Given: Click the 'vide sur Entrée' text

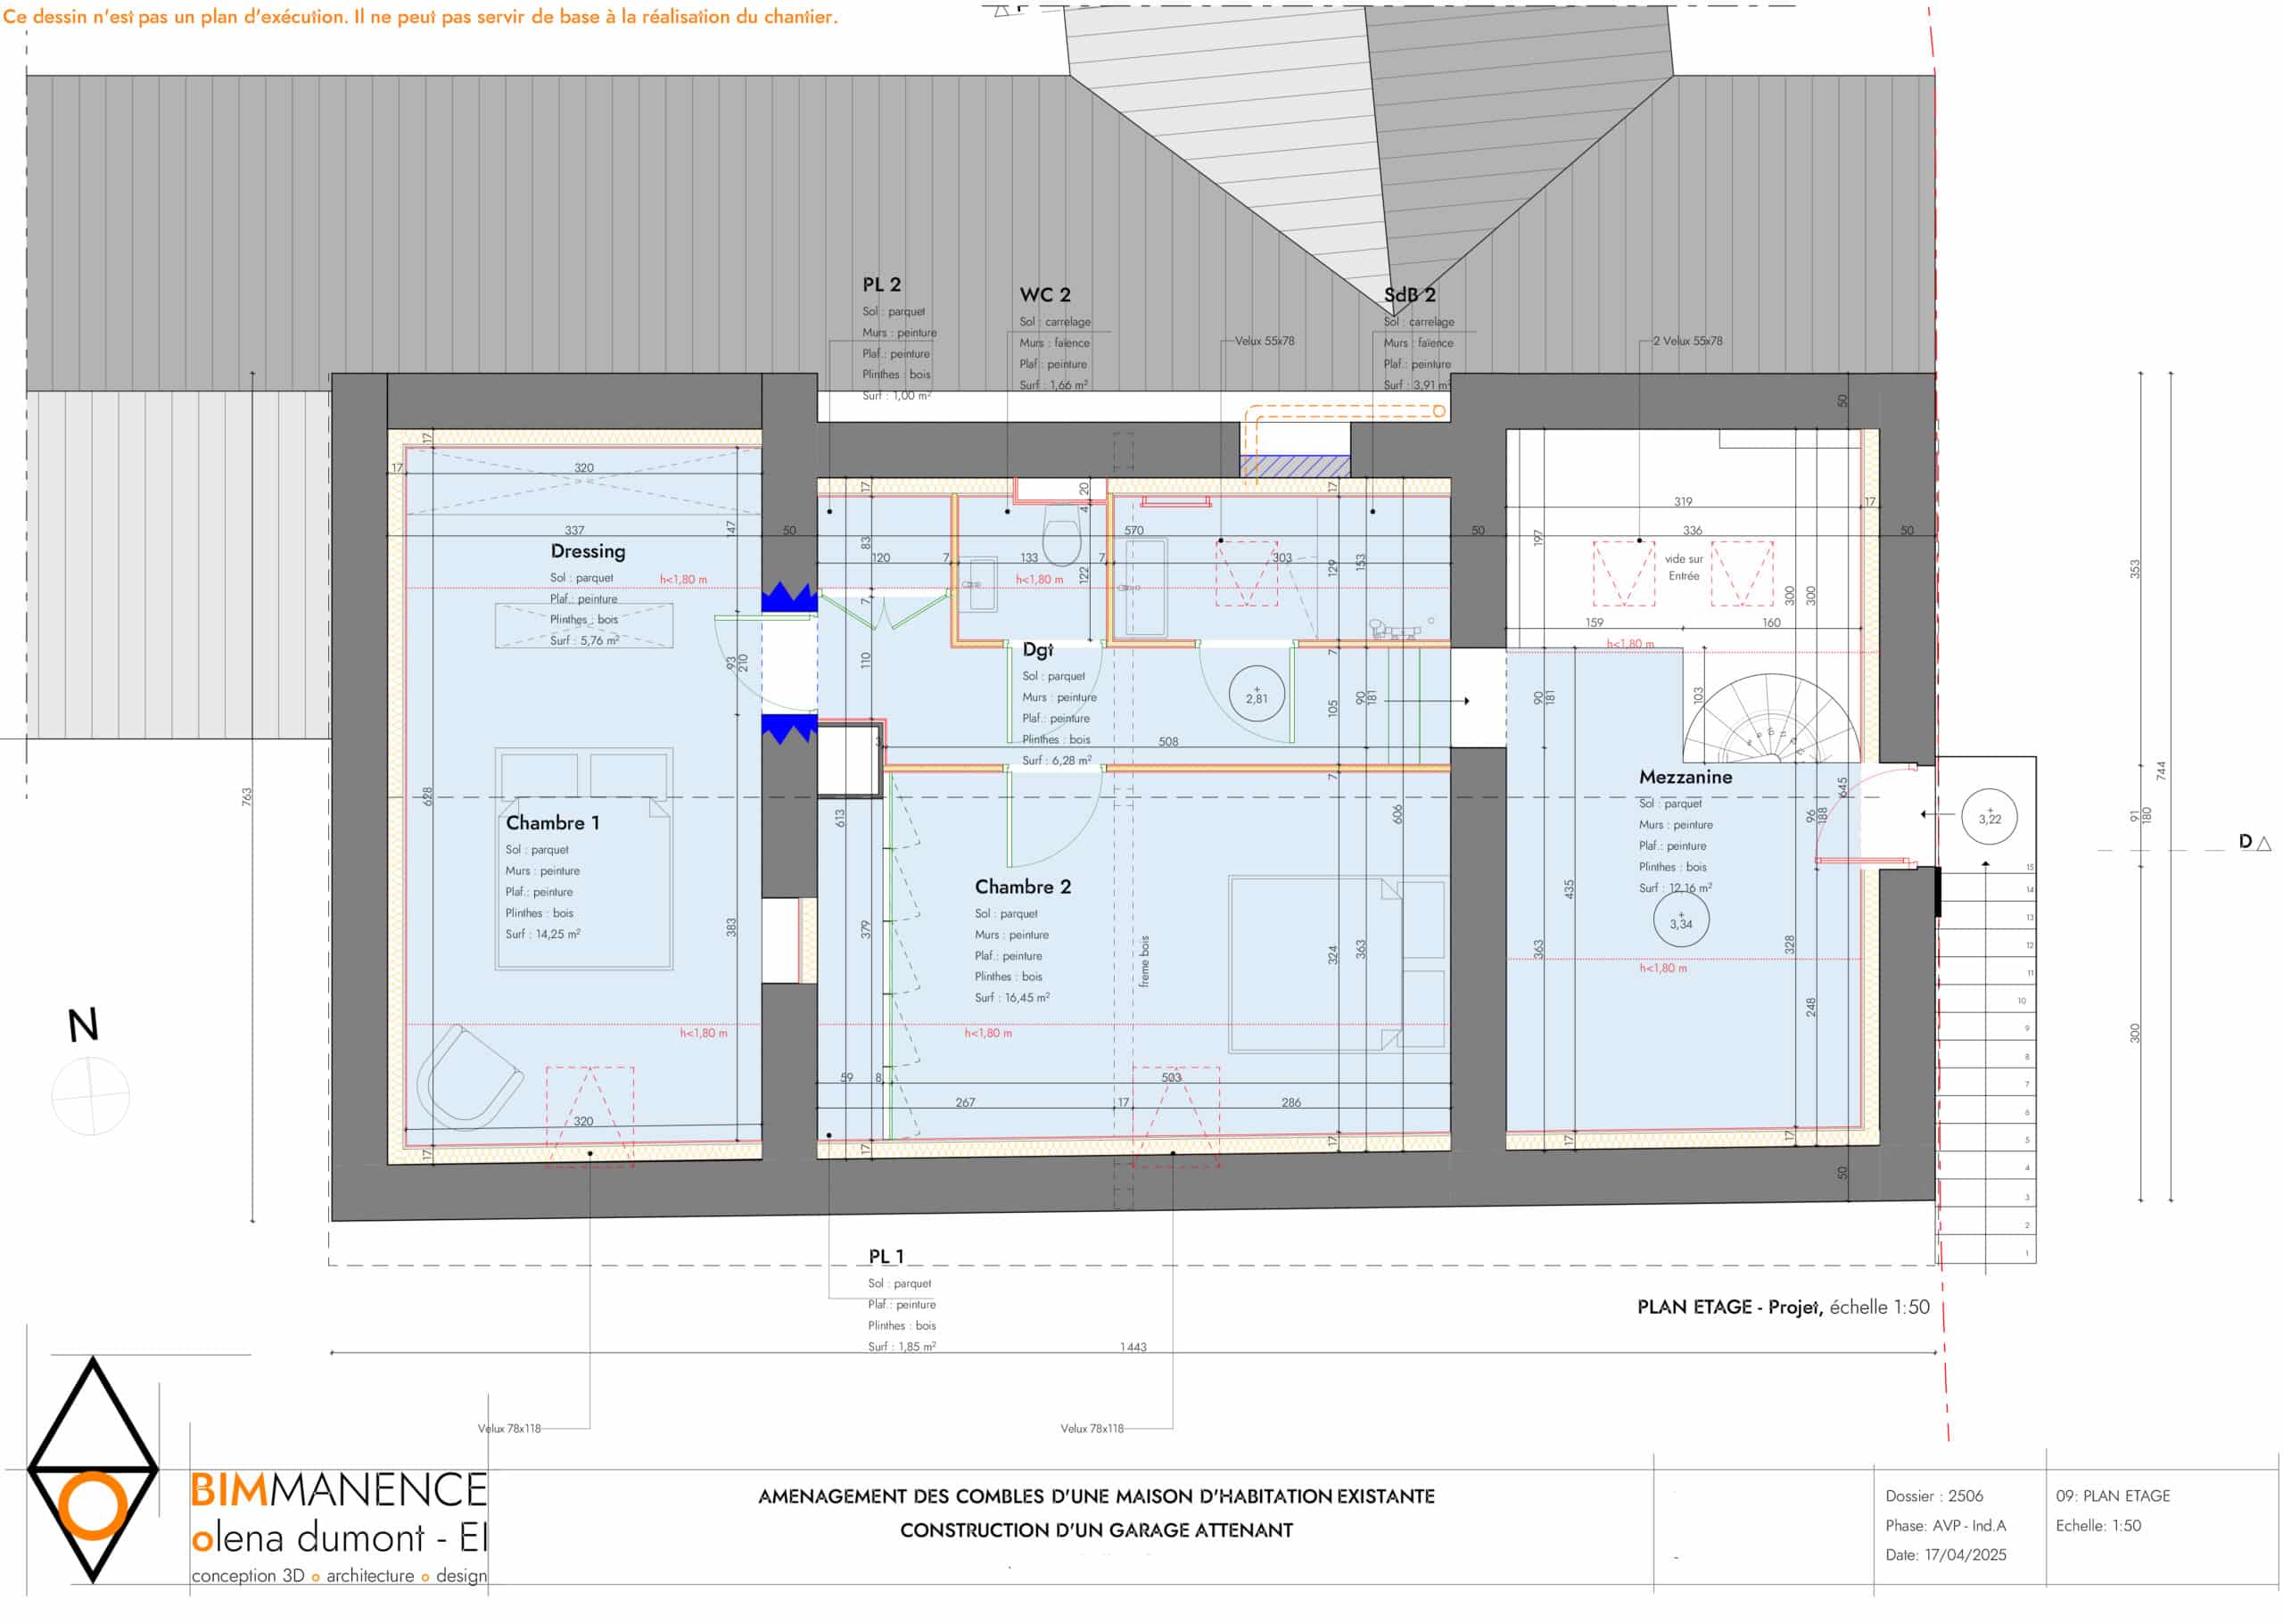Looking at the screenshot, I should tap(1683, 567).
